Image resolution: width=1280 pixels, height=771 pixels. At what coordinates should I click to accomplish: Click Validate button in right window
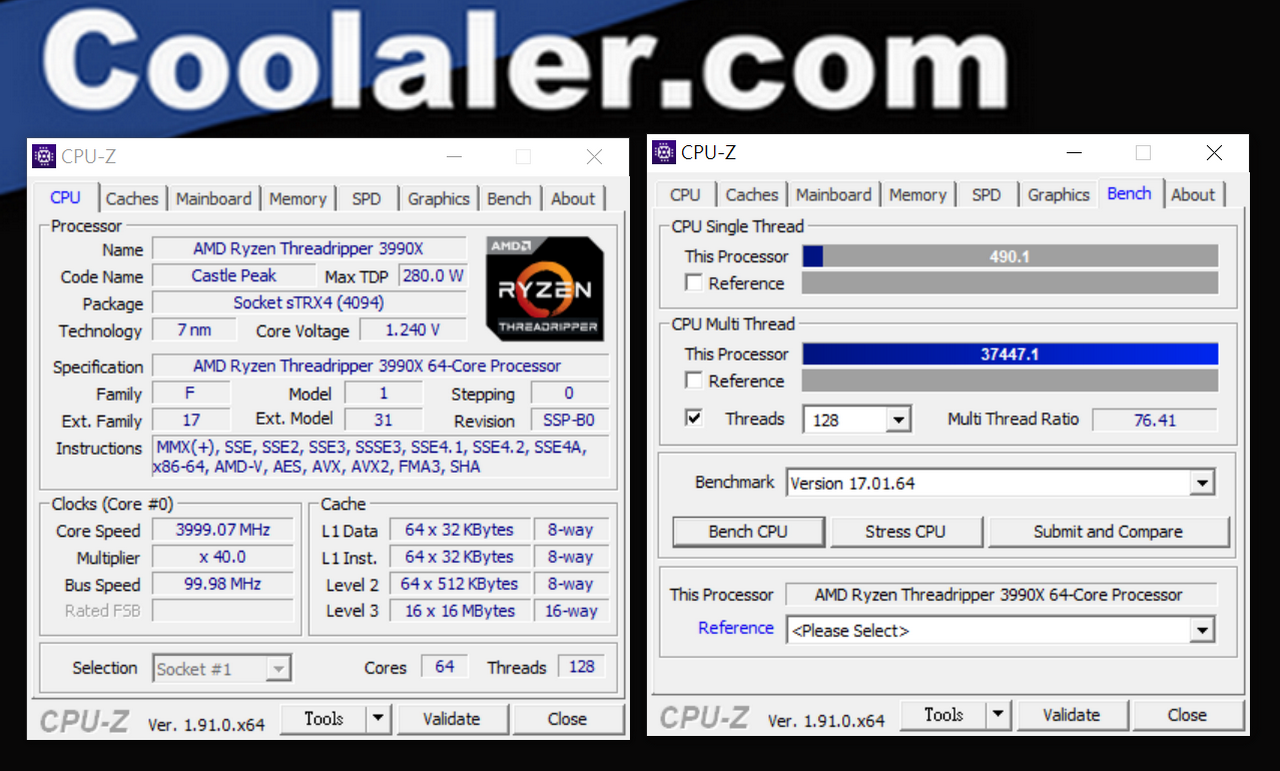[1072, 715]
